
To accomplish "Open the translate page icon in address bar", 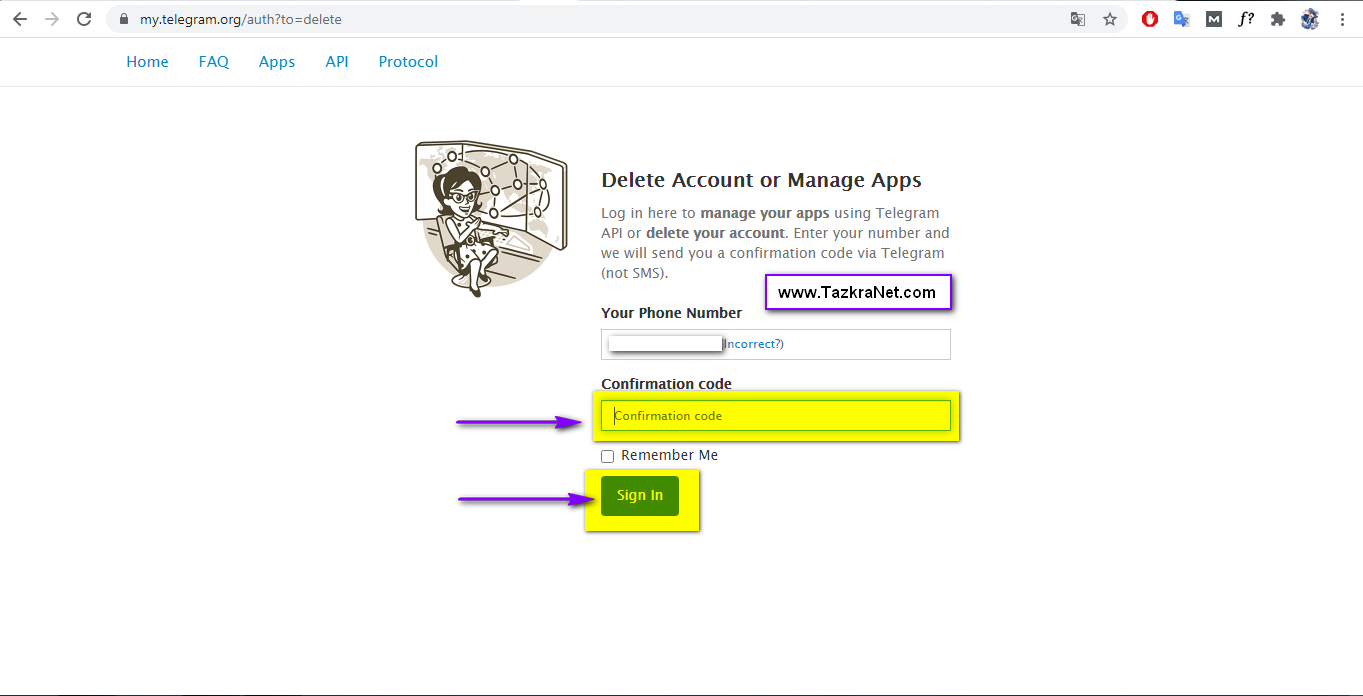I will click(x=1077, y=19).
